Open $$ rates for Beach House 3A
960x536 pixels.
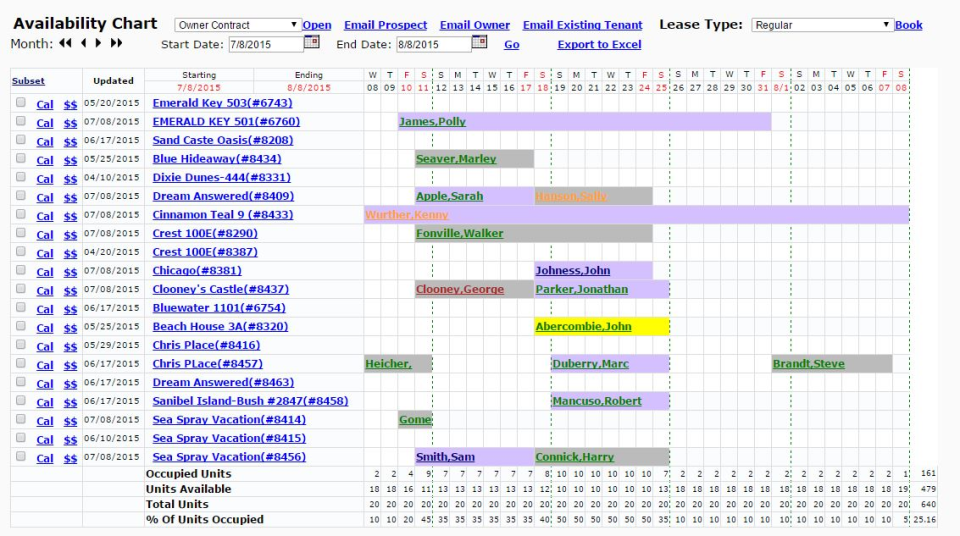tap(70, 328)
